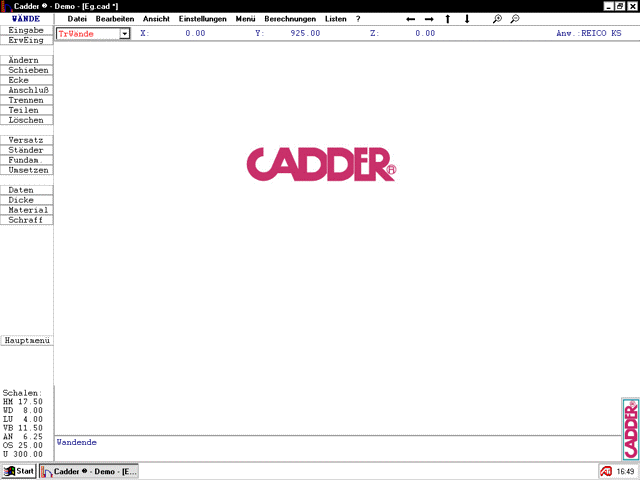The height and width of the screenshot is (480, 640).
Task: Click the Z coordinate value 0.00
Action: (425, 33)
